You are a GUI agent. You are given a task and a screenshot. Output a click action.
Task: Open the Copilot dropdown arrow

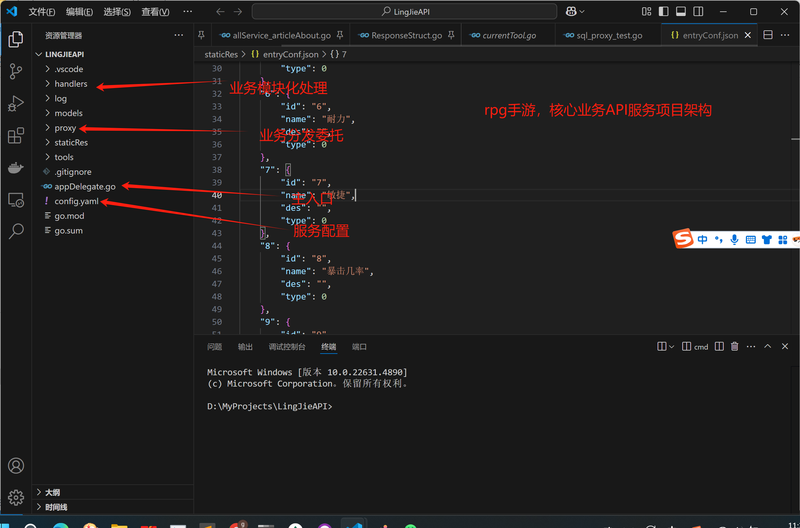point(582,11)
